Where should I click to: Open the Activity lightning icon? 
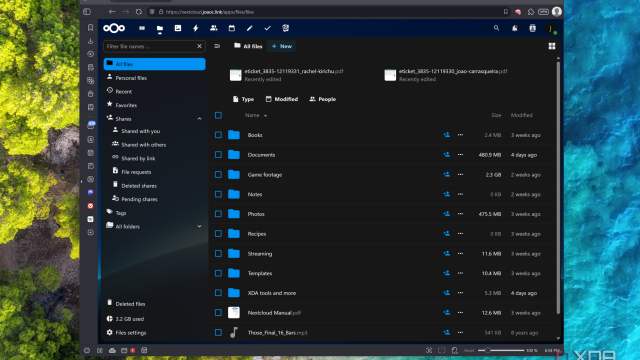(x=196, y=28)
